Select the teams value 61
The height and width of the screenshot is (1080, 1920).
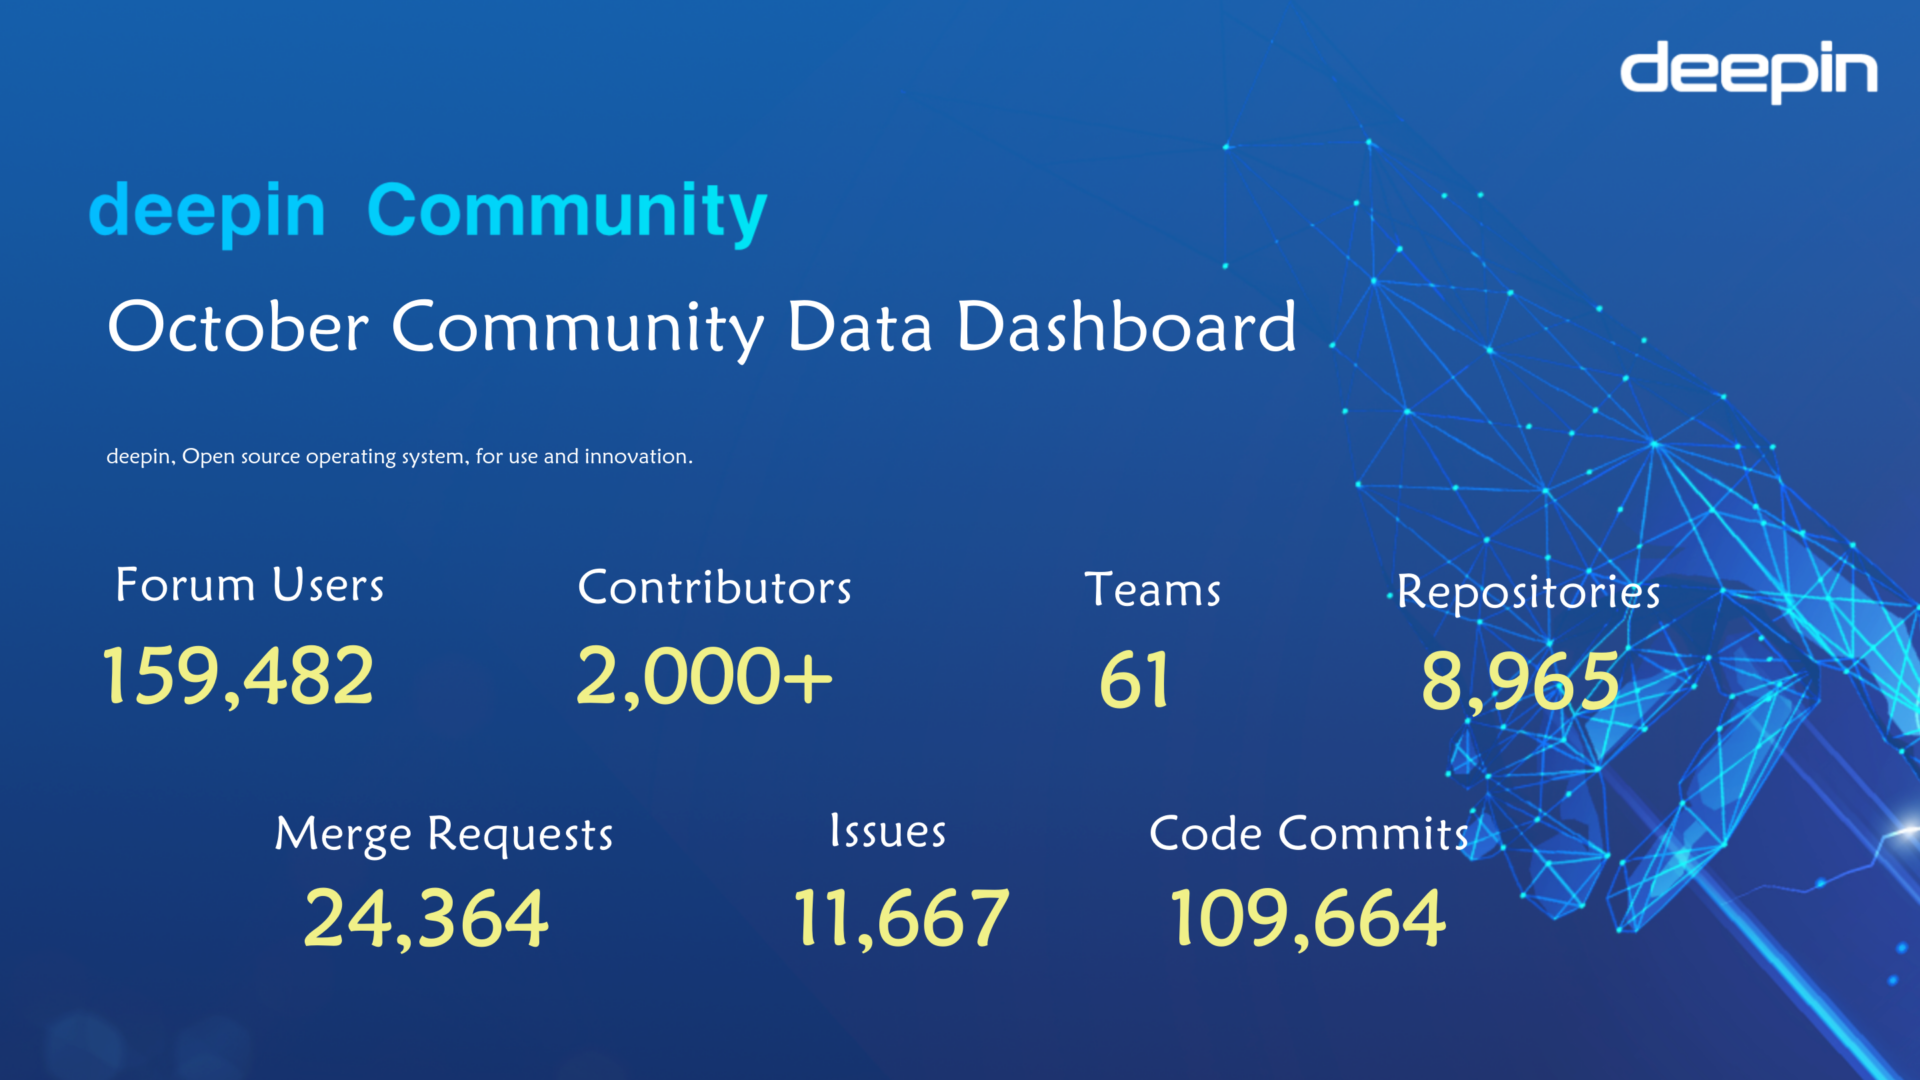pyautogui.click(x=1134, y=681)
